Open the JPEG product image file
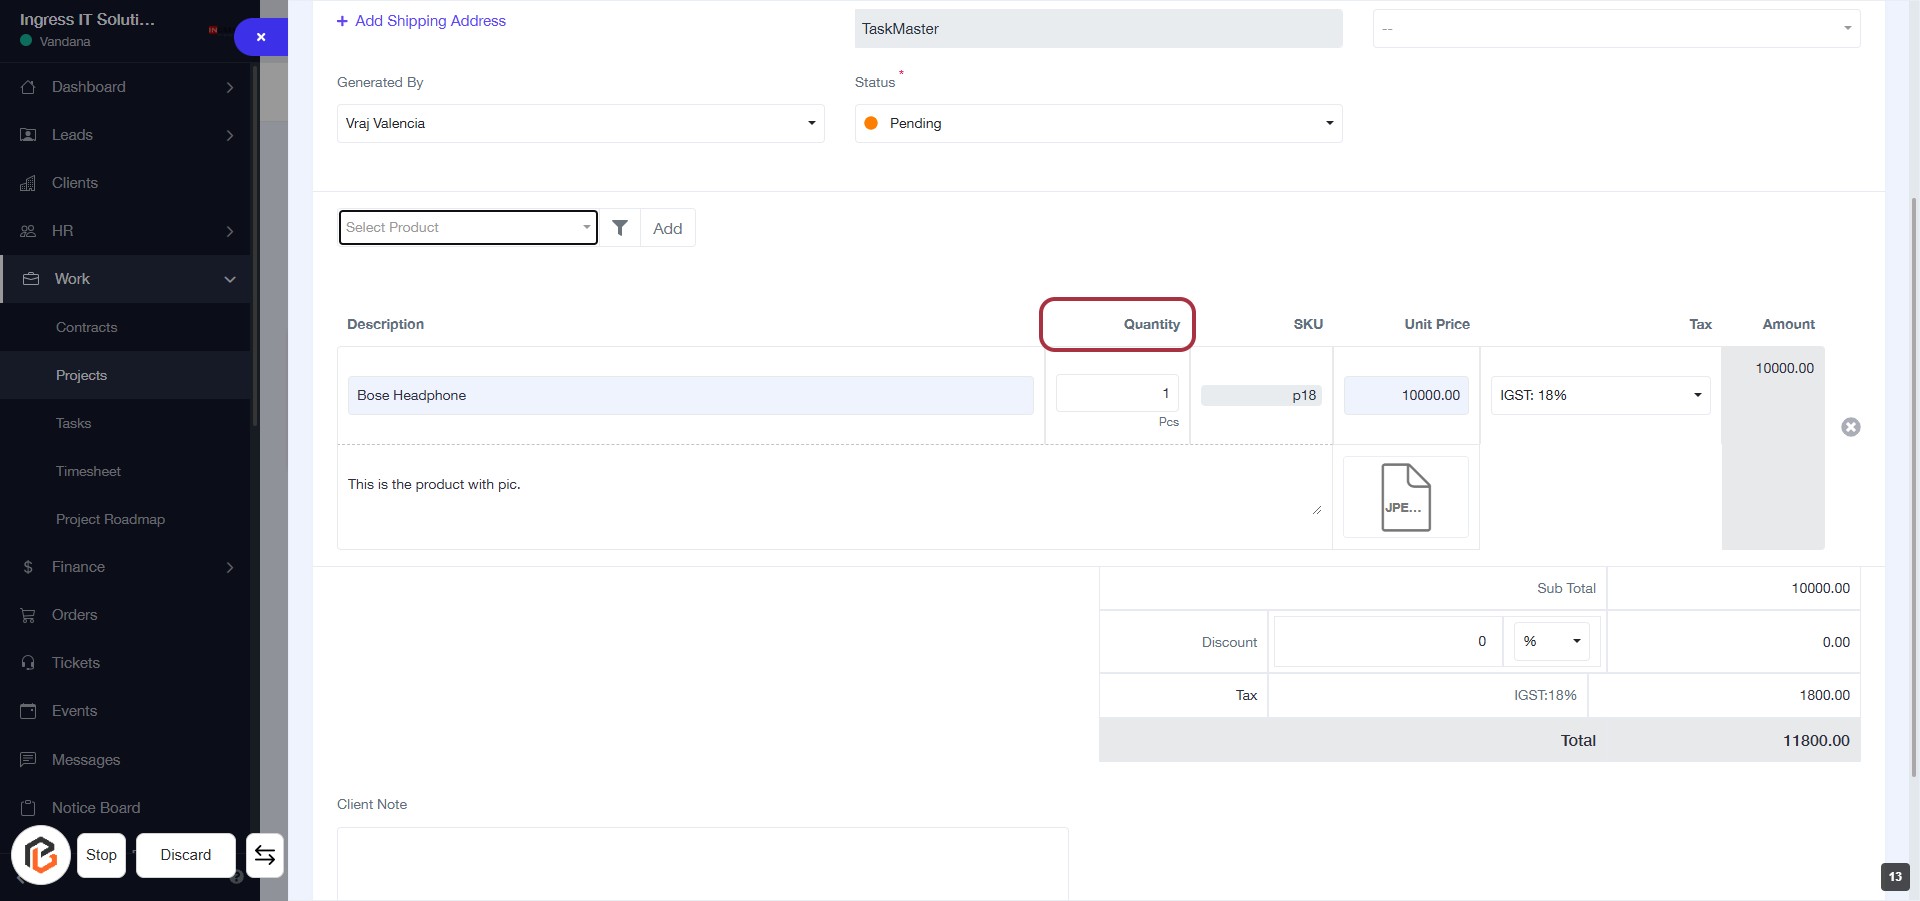Image resolution: width=1920 pixels, height=901 pixels. click(x=1405, y=497)
